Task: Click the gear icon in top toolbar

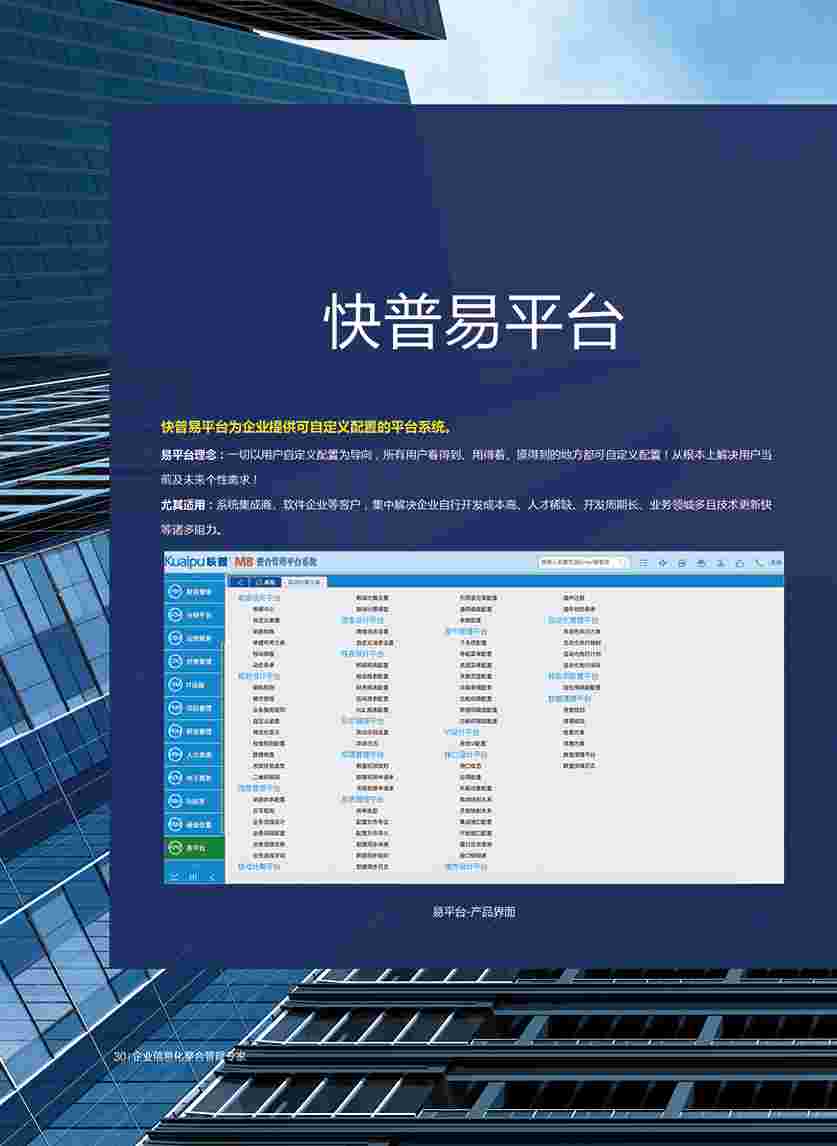Action: click(x=663, y=563)
